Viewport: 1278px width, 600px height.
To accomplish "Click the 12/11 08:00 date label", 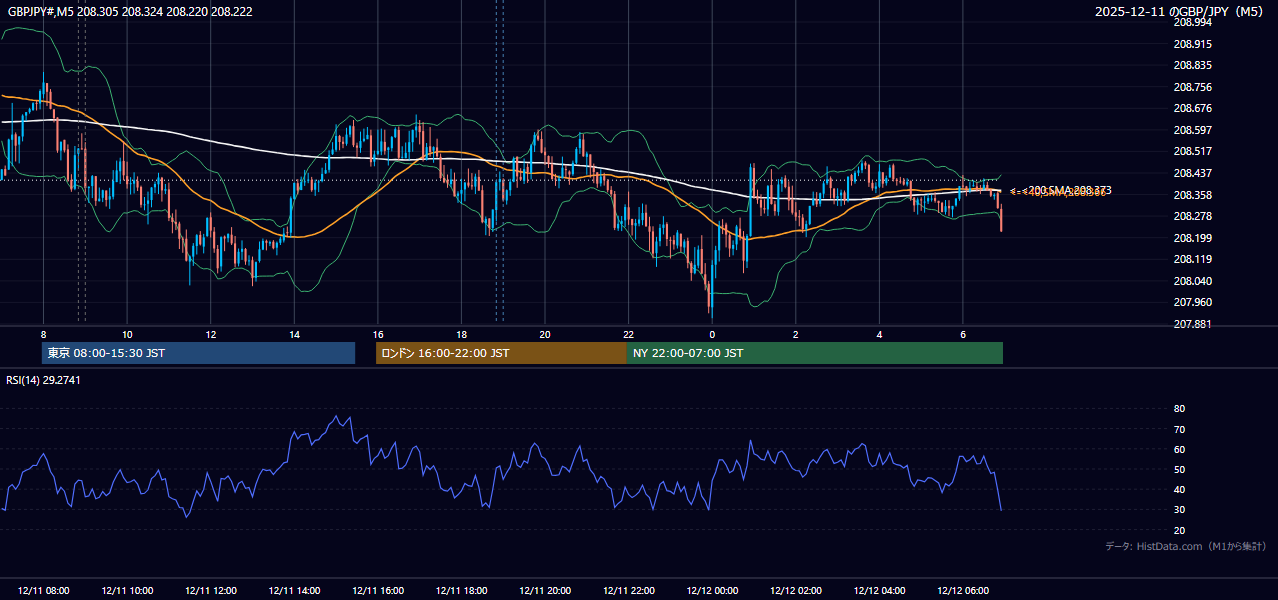I will click(x=43, y=591).
